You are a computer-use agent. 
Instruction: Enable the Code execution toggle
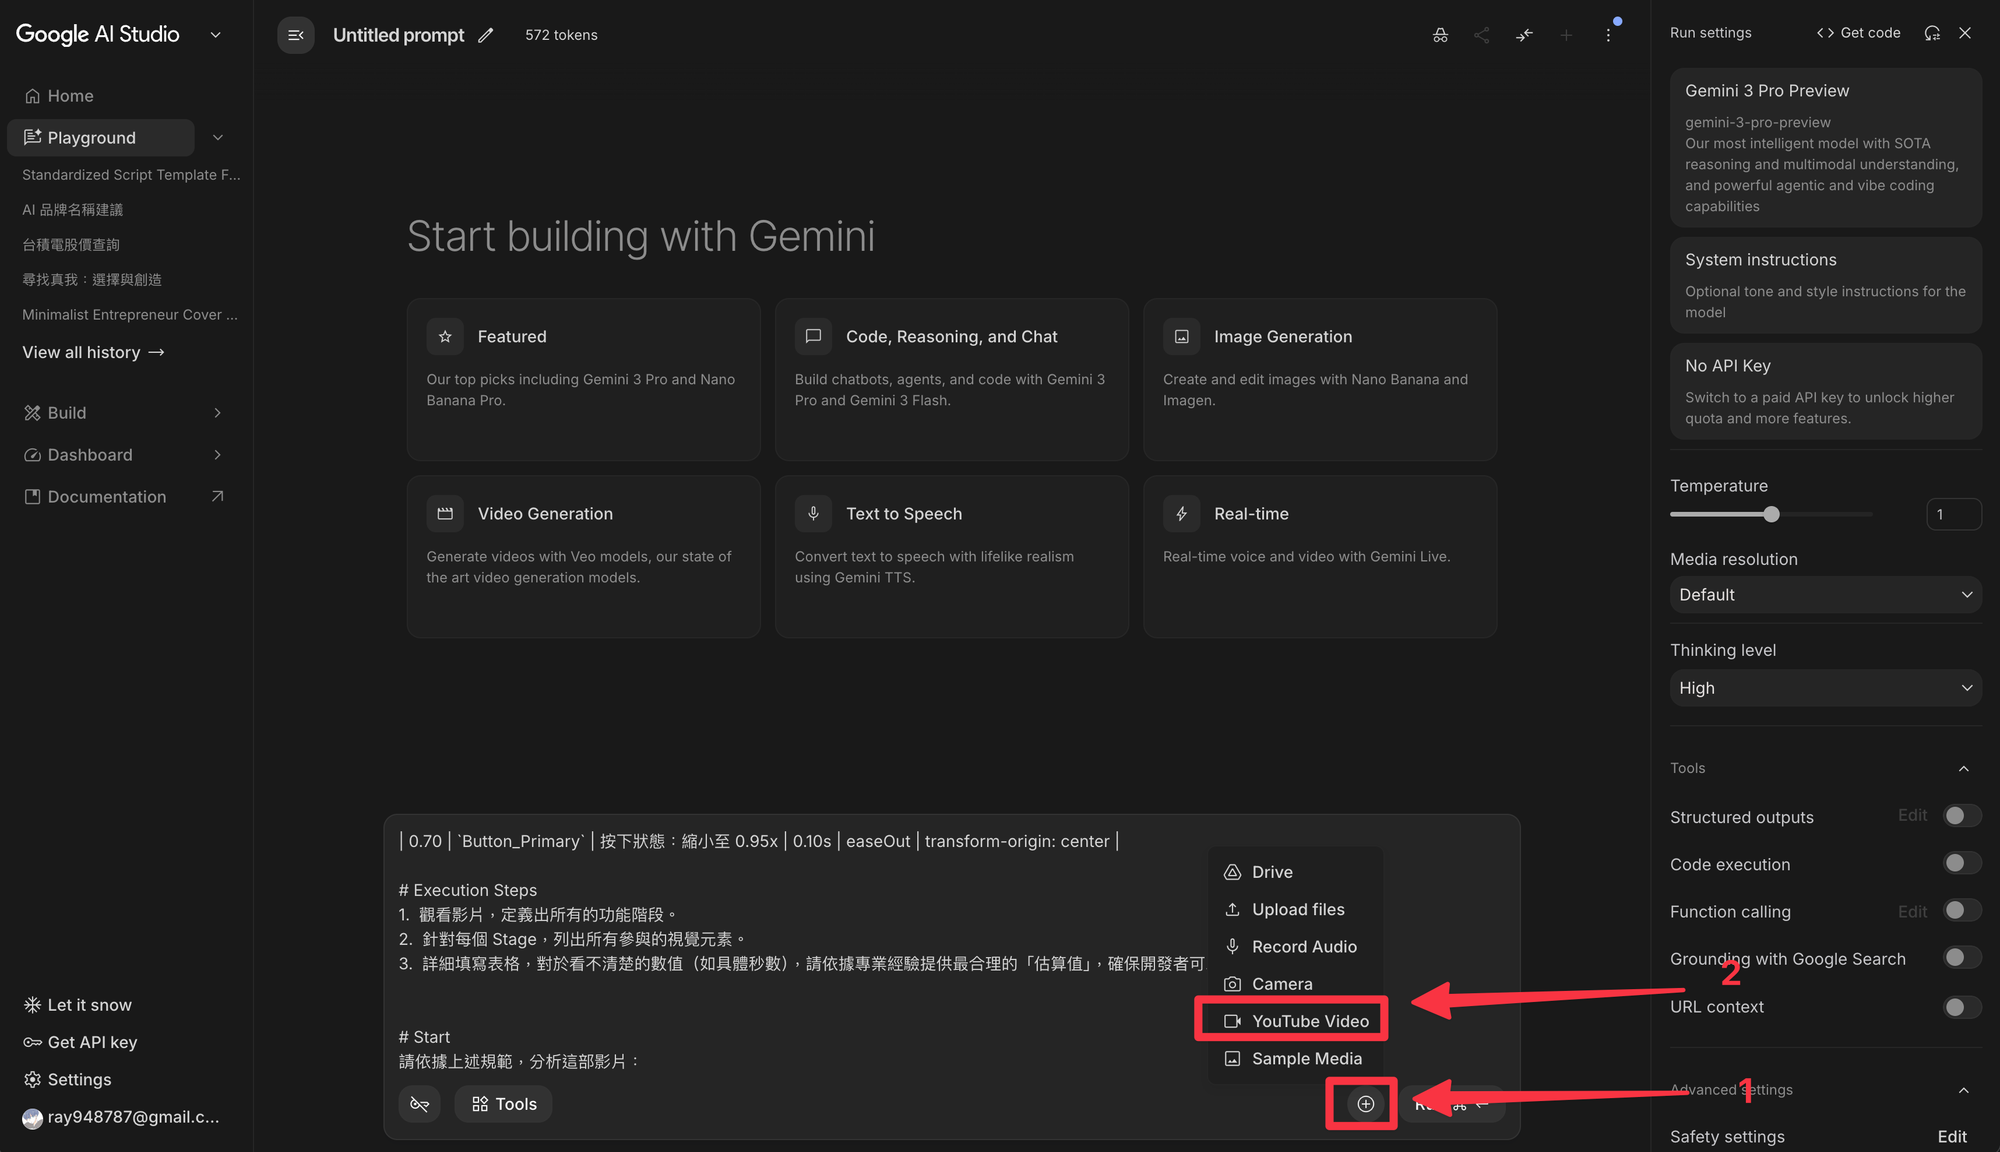coord(1961,863)
